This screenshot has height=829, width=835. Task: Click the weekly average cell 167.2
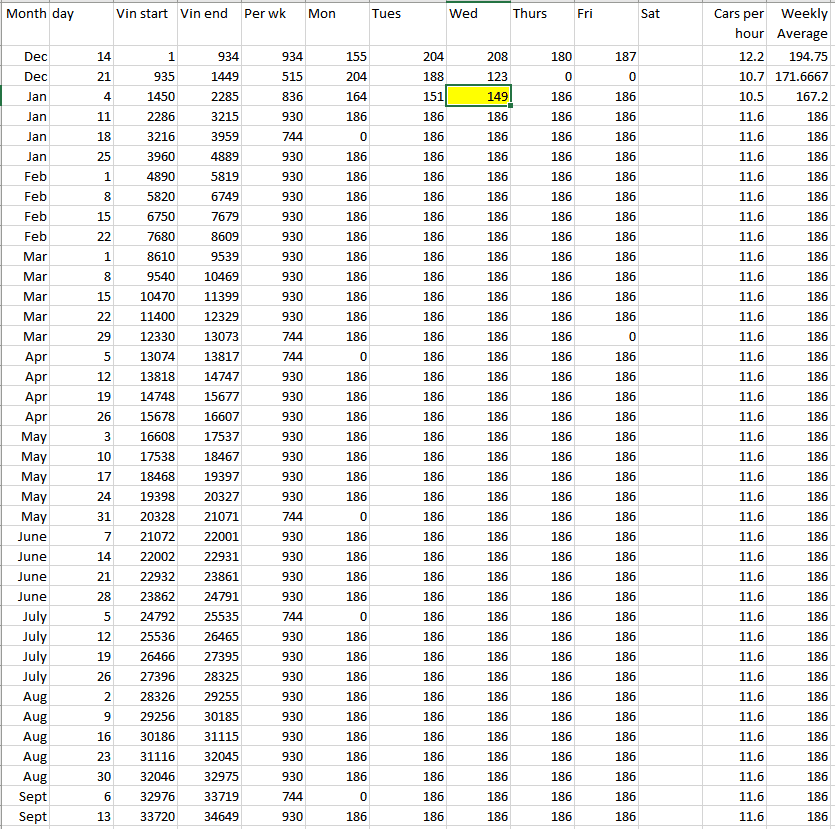(x=800, y=97)
